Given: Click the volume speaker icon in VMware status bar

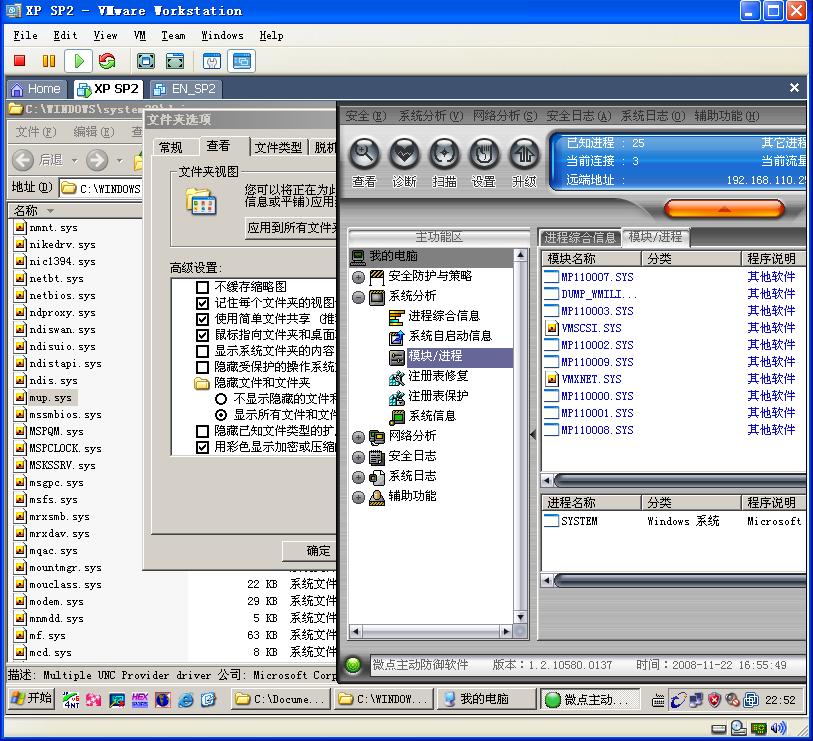Looking at the screenshot, I should [778, 729].
